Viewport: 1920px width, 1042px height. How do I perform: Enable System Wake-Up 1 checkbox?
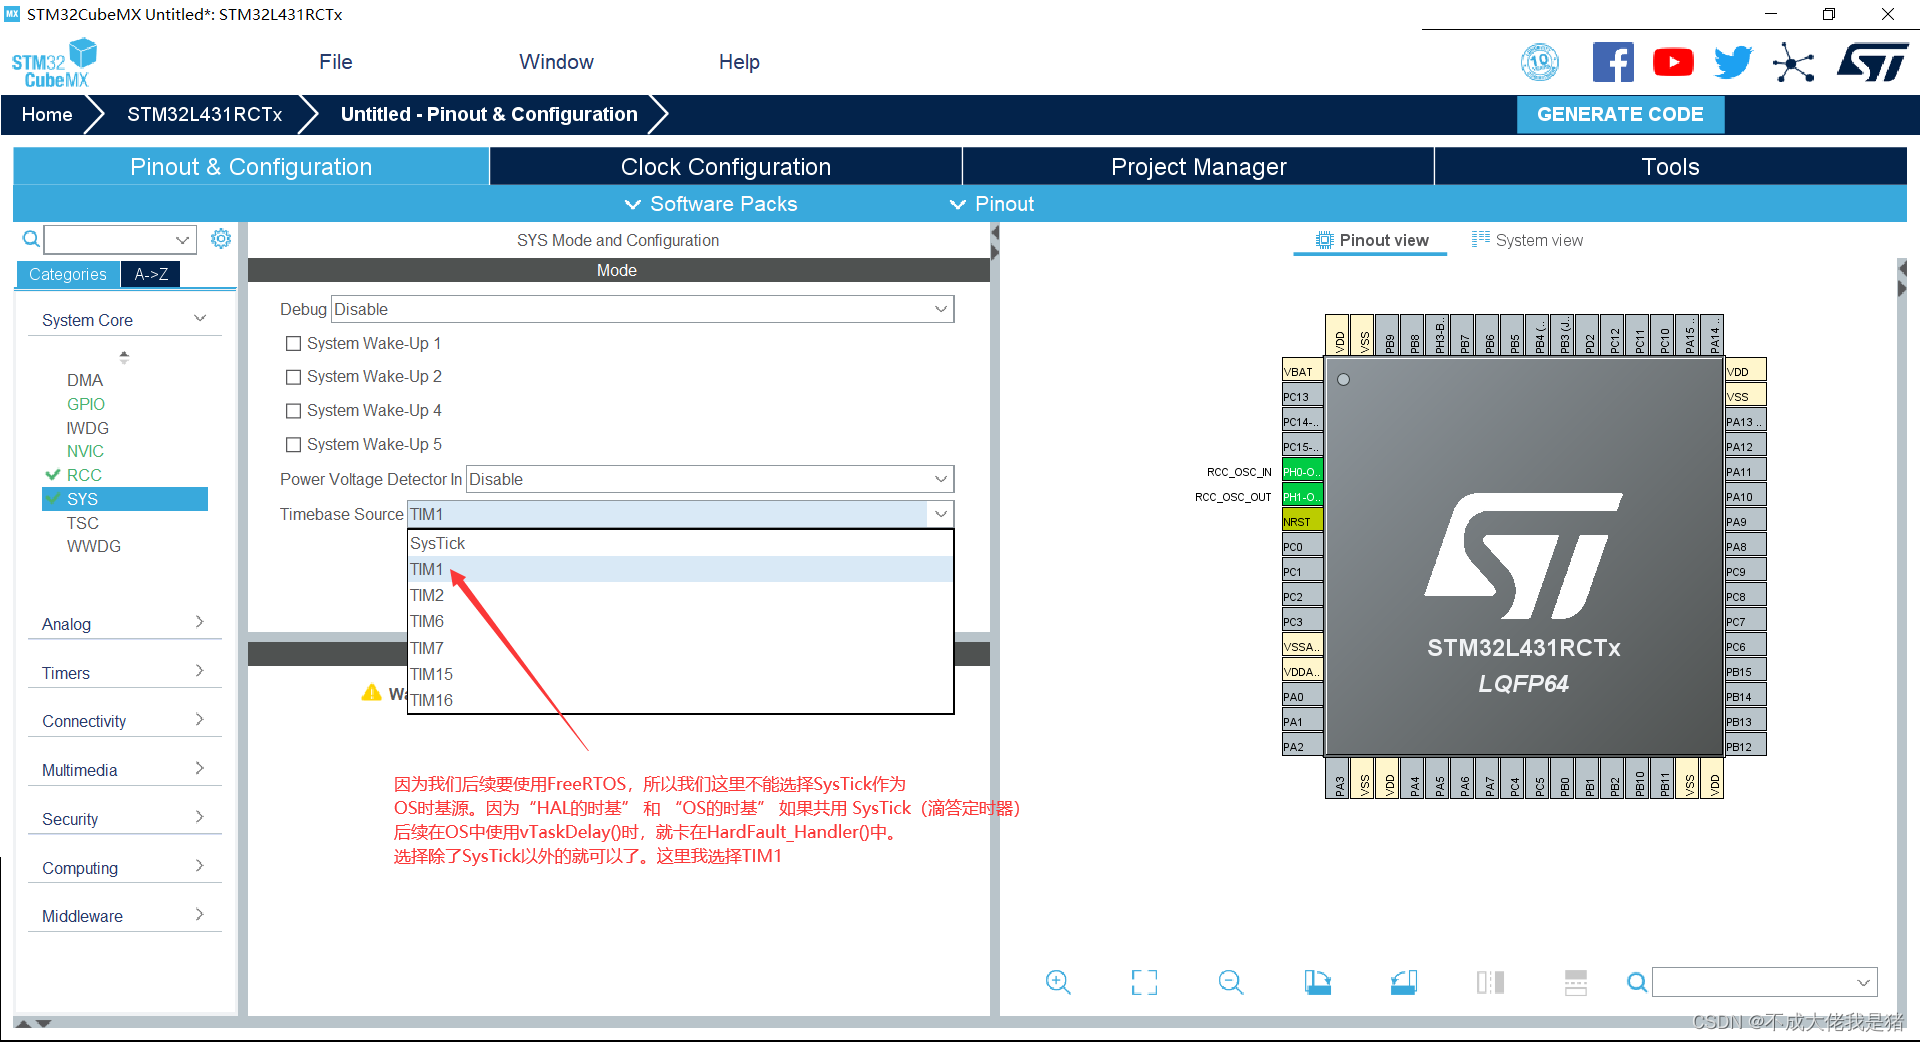pyautogui.click(x=294, y=343)
